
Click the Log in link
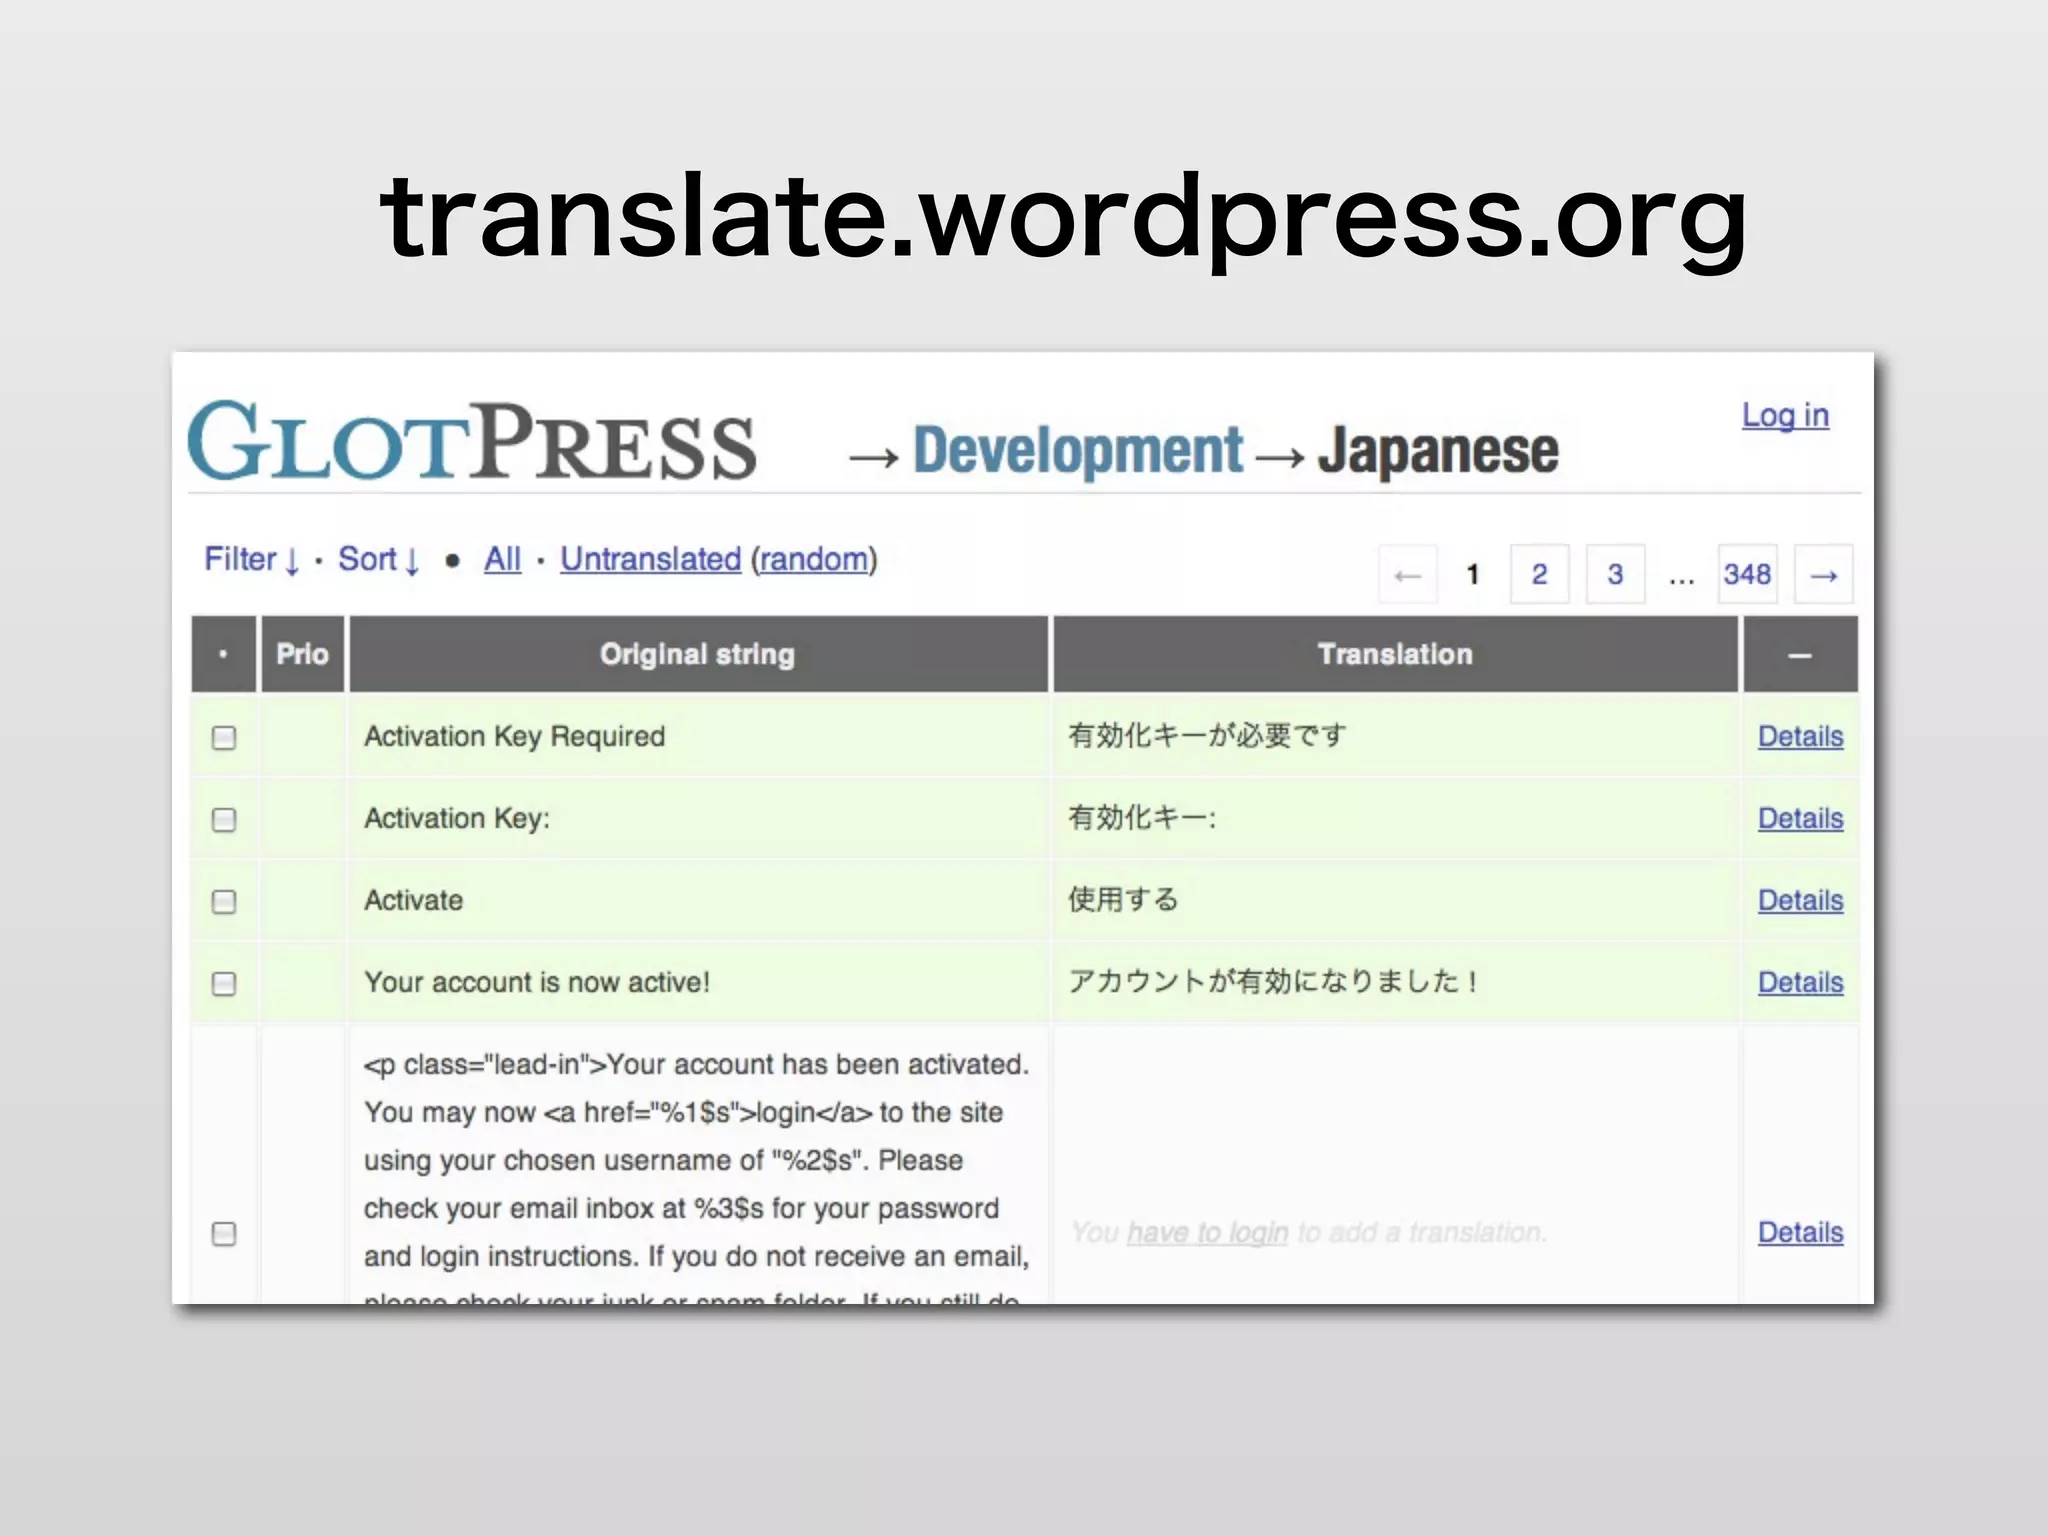pos(1785,414)
